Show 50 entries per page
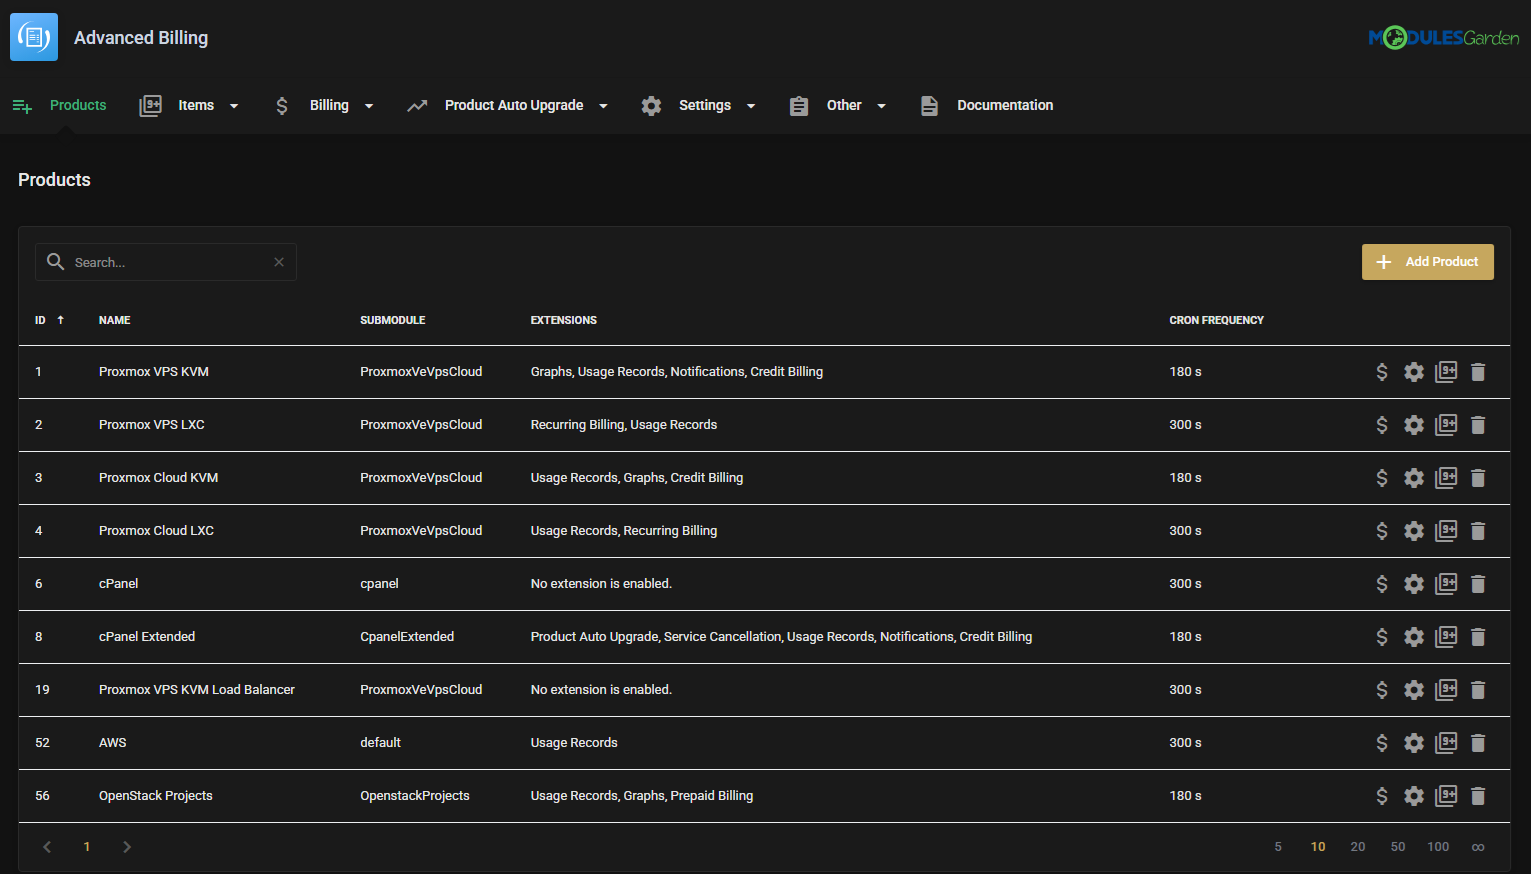This screenshot has width=1531, height=874. click(x=1398, y=847)
